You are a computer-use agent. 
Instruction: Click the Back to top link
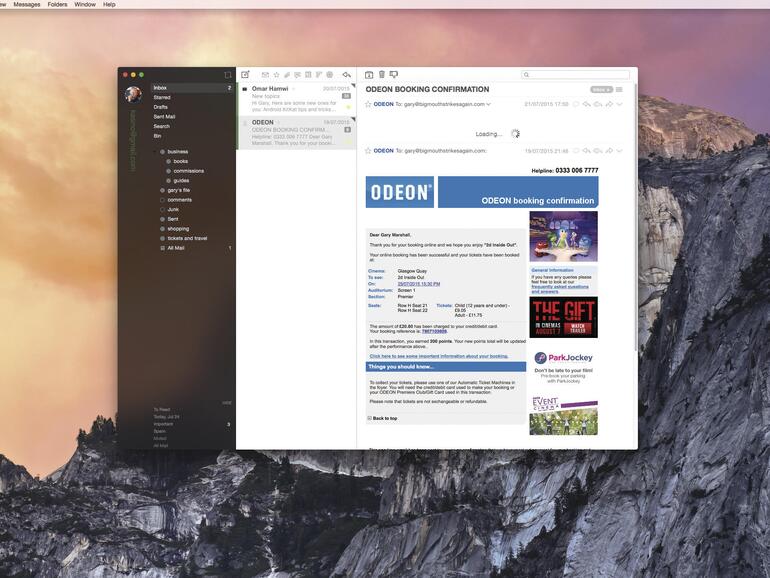coord(385,418)
